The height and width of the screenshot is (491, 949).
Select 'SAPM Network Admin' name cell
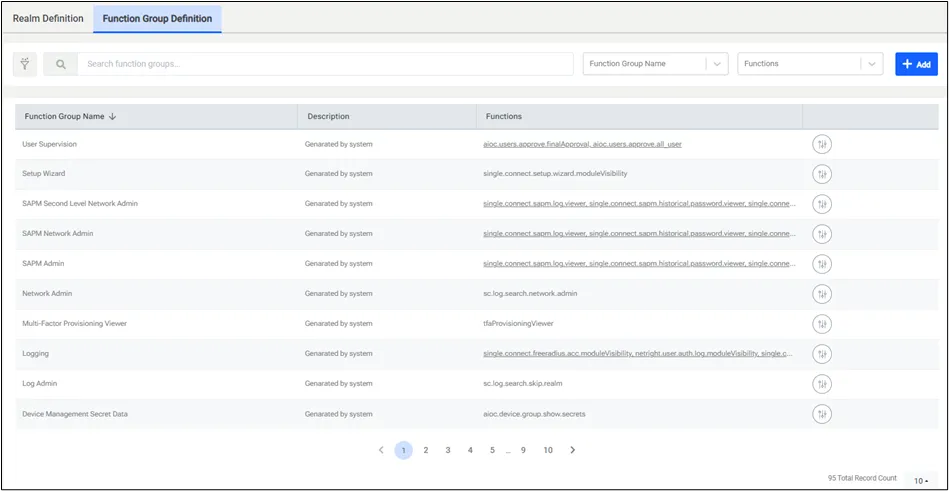57,233
